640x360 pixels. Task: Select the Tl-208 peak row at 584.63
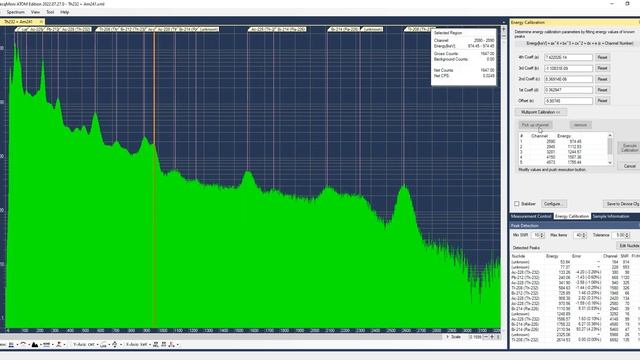tap(575, 288)
